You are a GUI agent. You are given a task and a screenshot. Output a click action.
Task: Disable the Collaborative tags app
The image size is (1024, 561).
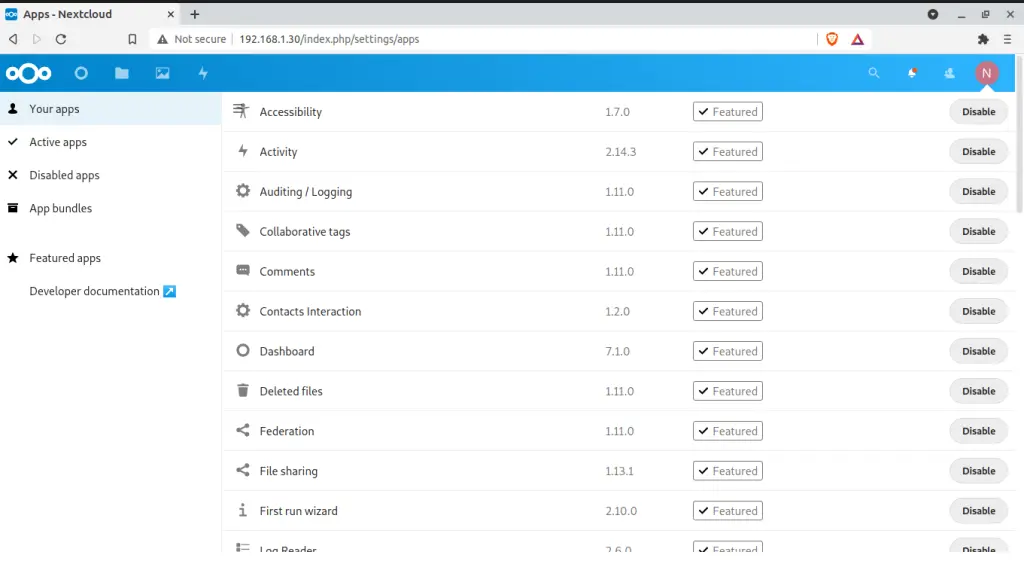[978, 231]
